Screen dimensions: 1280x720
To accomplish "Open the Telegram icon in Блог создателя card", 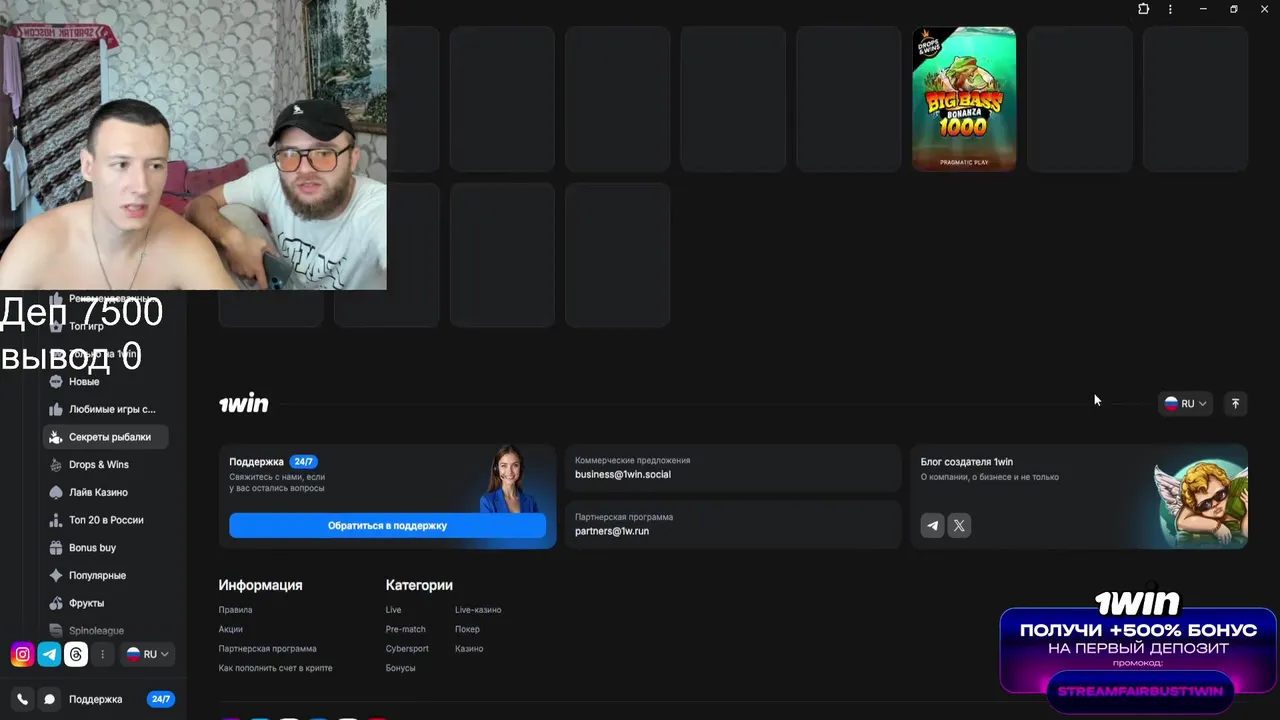I will coord(932,525).
